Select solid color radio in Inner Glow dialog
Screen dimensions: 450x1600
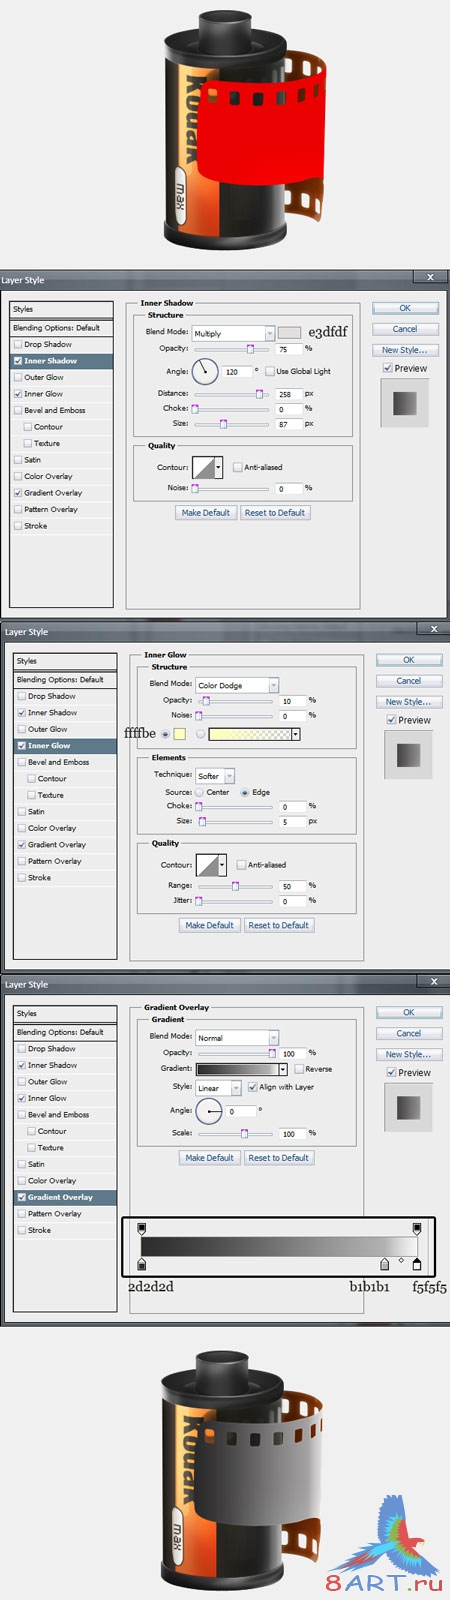tap(165, 734)
